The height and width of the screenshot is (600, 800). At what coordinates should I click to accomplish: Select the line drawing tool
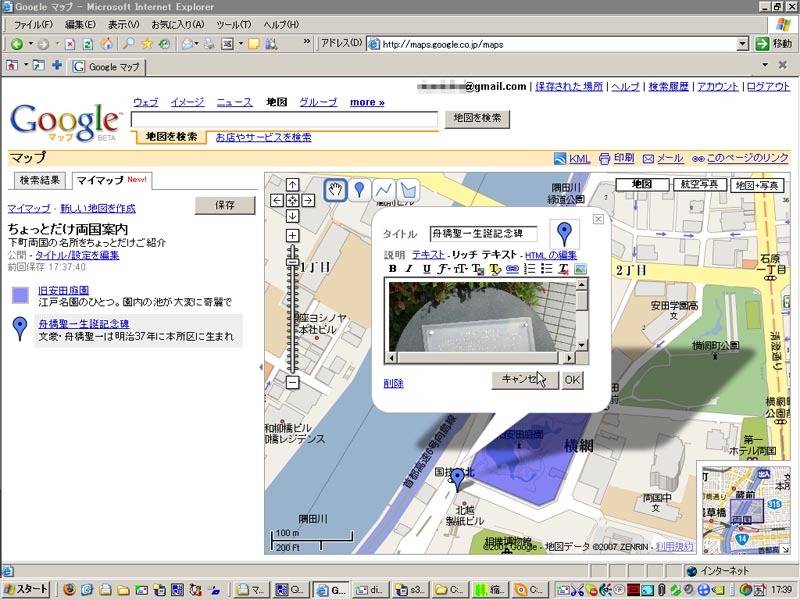384,190
